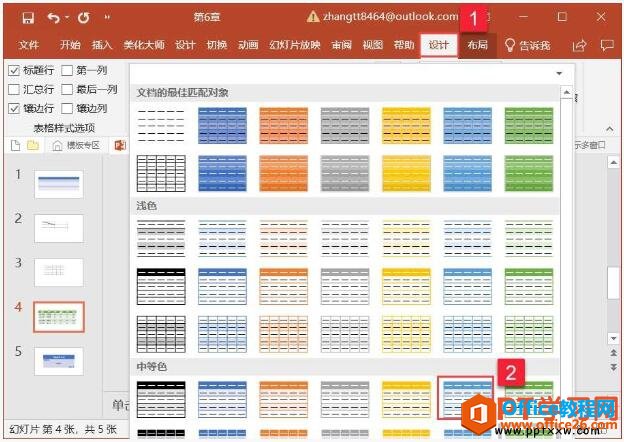
Task: Apply black grid light table style
Action: [x=161, y=335]
